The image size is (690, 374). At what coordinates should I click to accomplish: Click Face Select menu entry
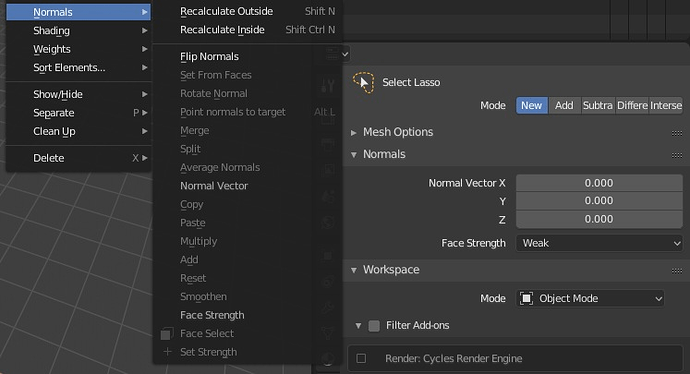[248, 334]
